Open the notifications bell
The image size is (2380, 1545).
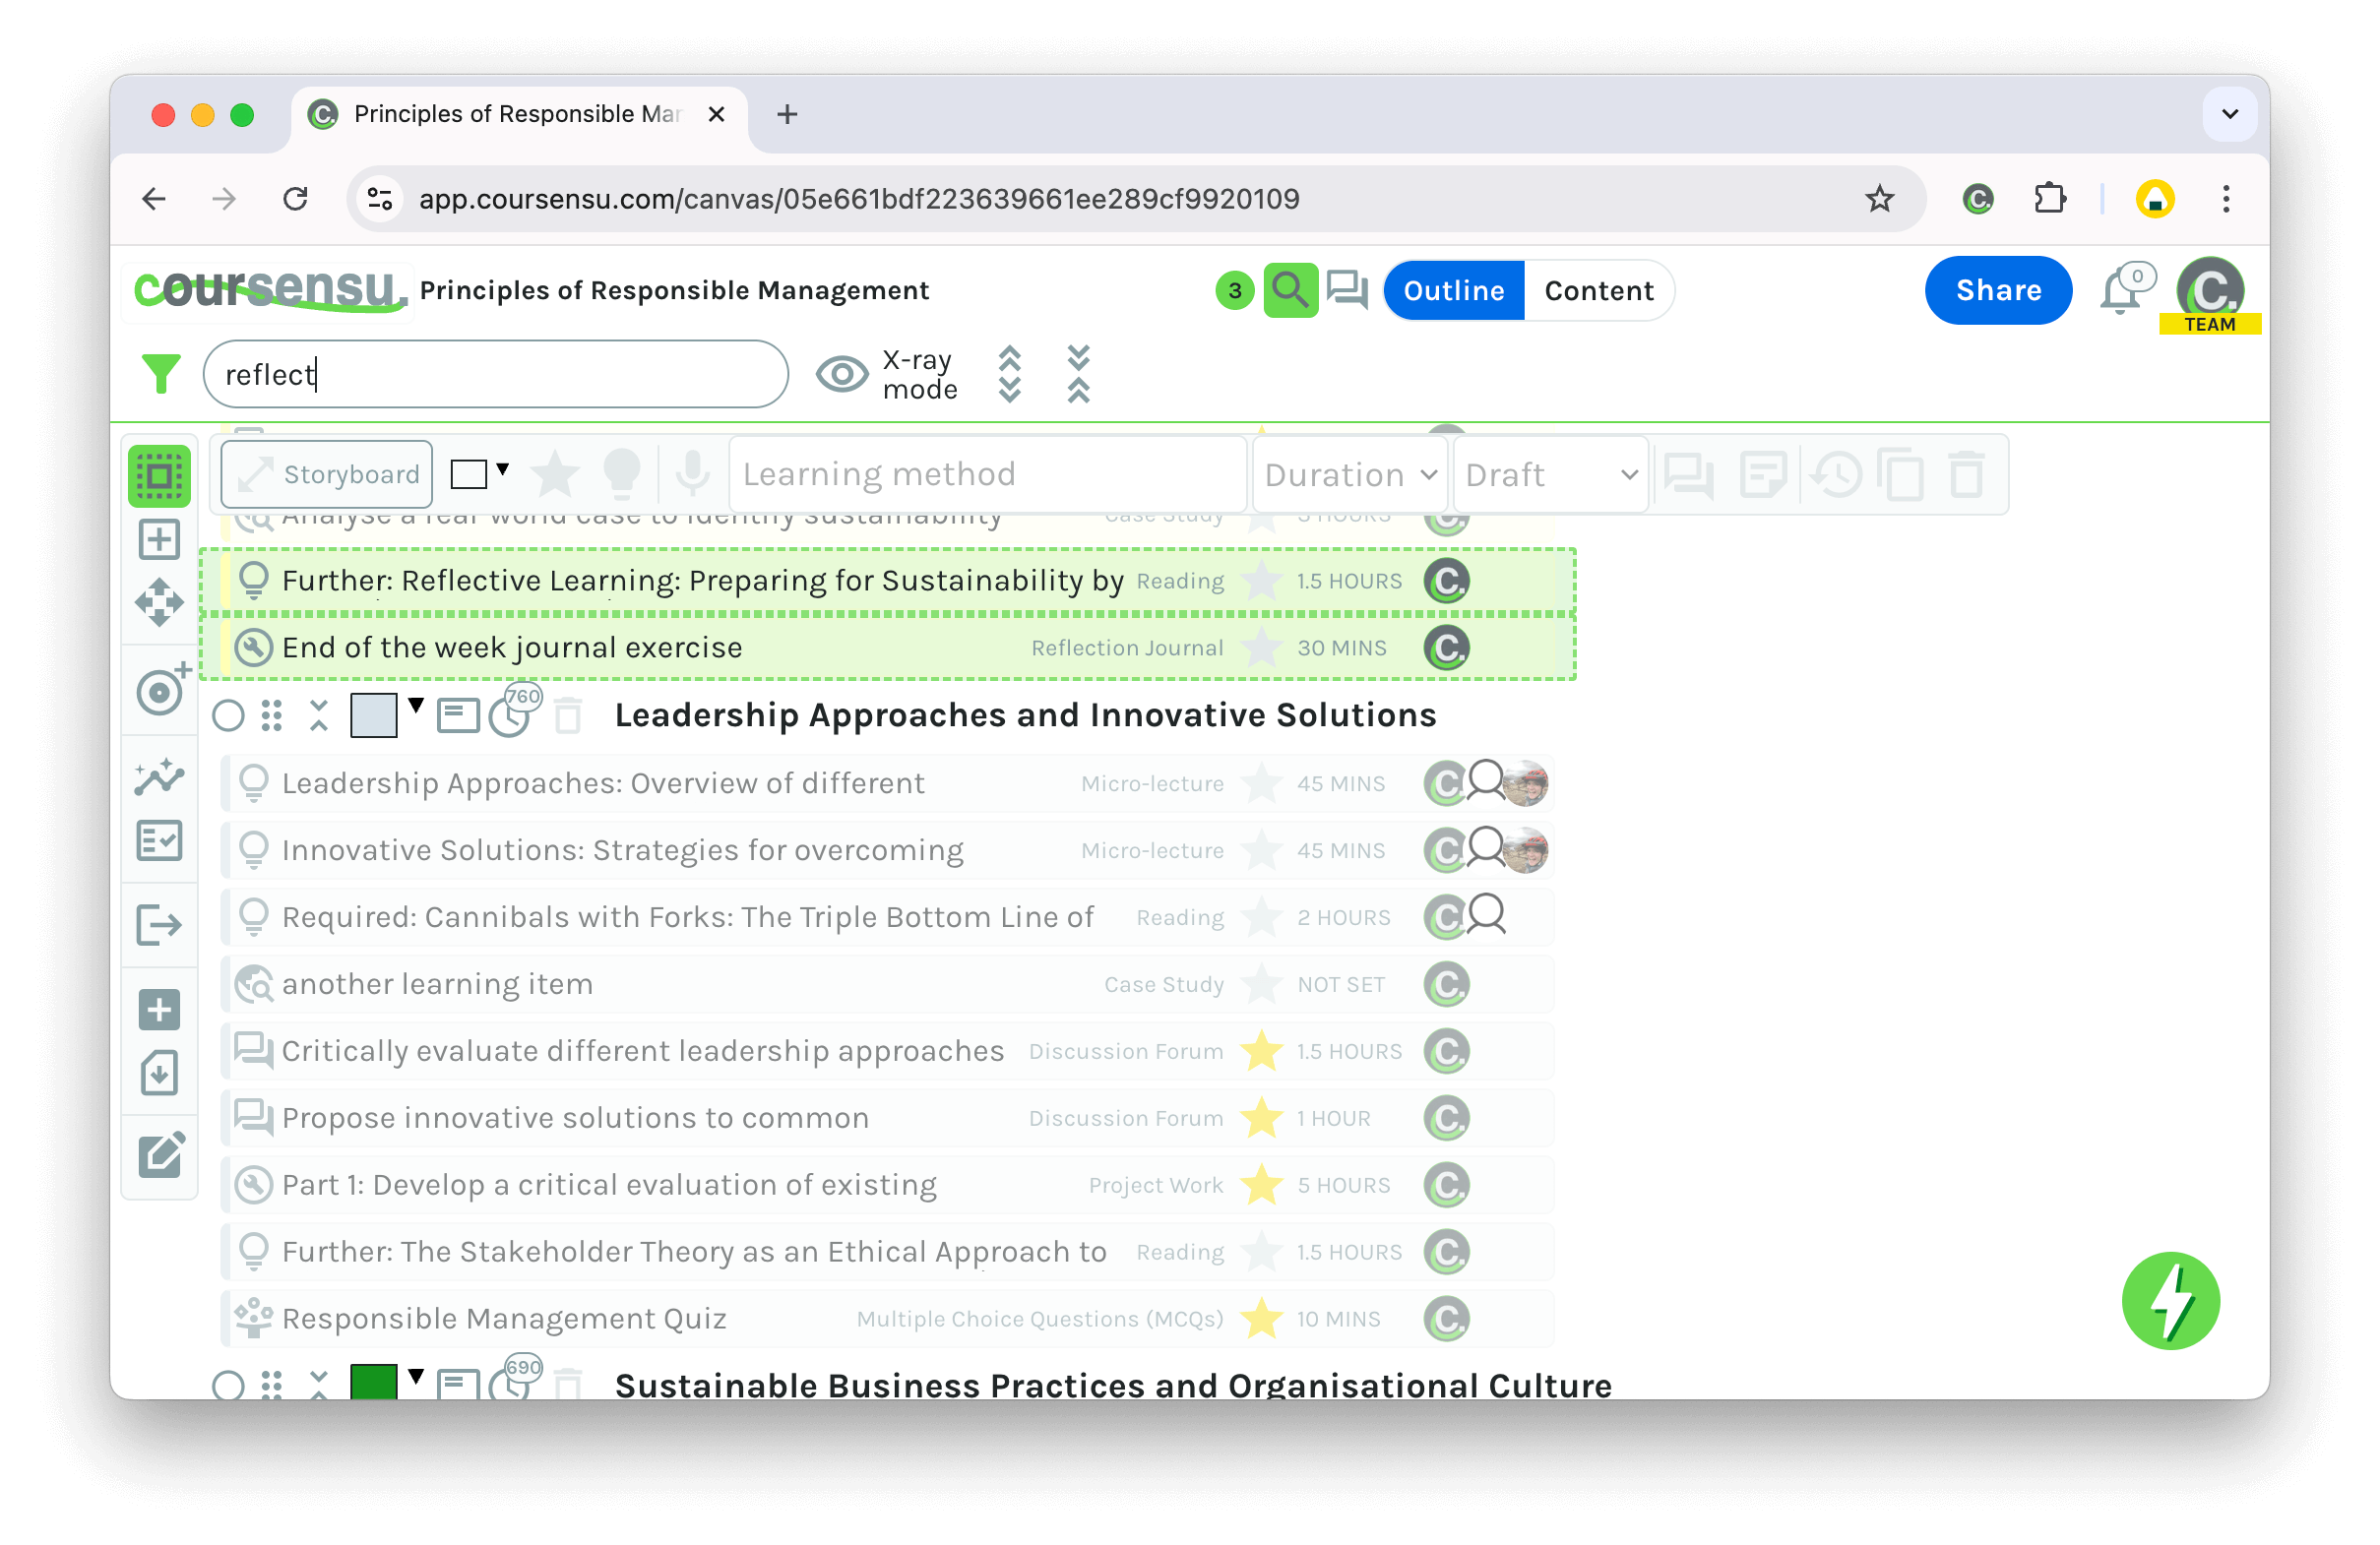click(2122, 292)
